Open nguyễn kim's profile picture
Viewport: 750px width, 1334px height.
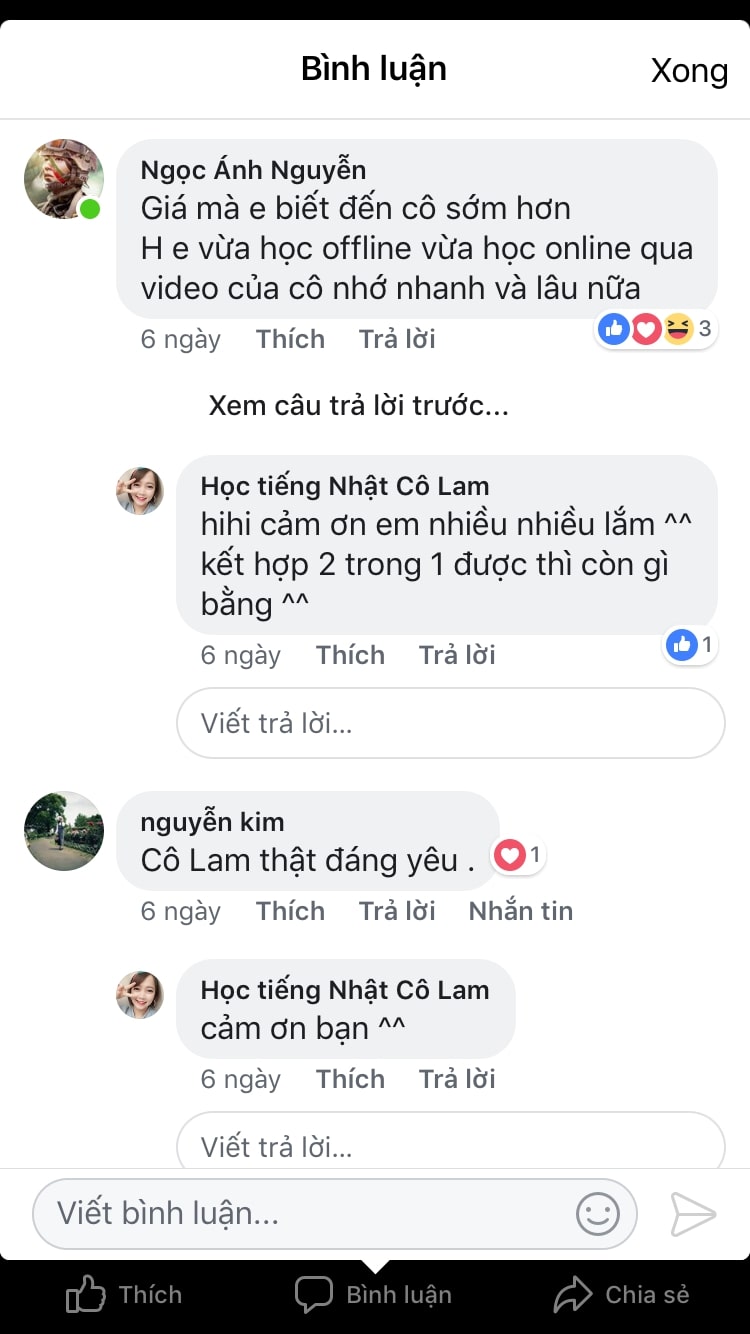[x=64, y=831]
